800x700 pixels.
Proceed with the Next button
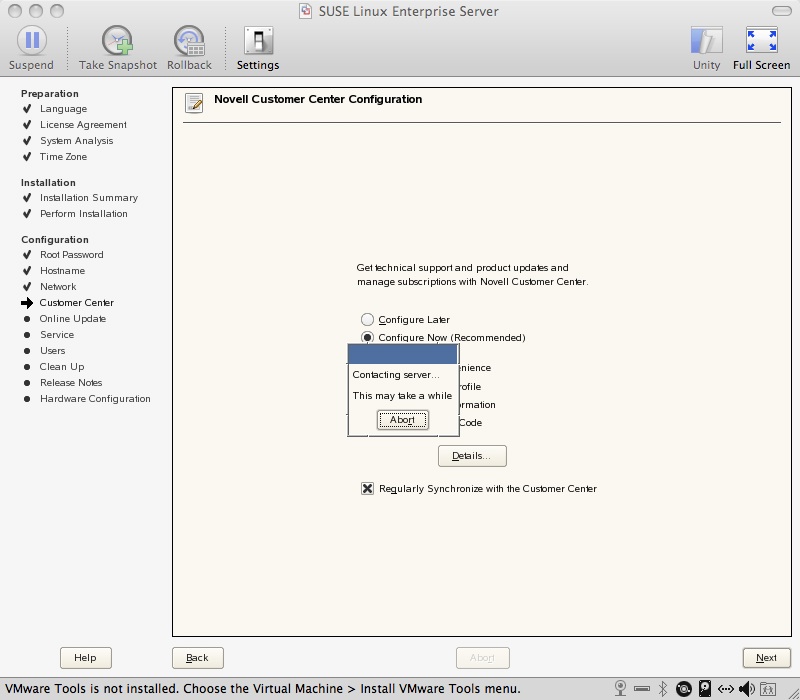coord(766,658)
